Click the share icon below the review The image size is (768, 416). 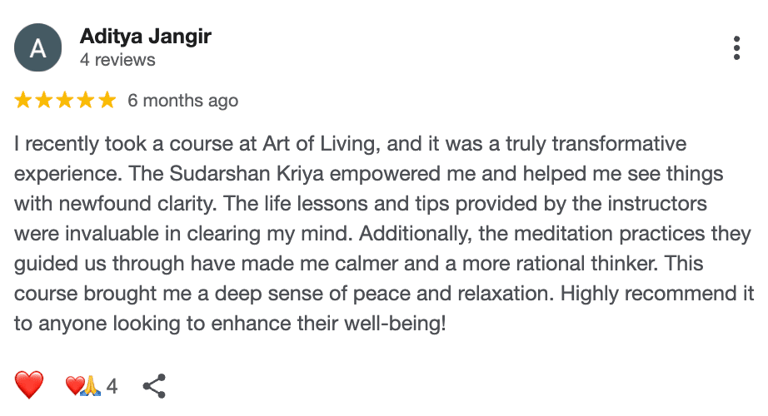point(154,386)
